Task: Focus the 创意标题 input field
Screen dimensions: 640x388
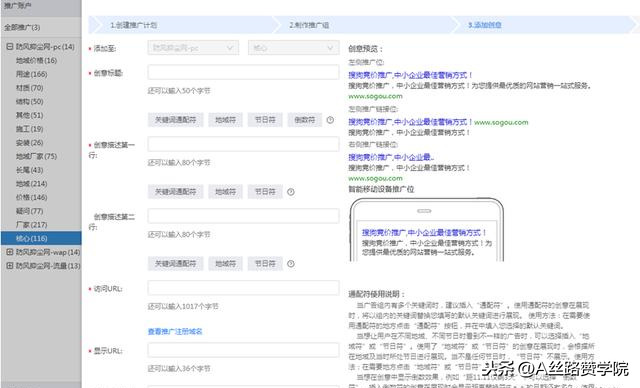Action: pos(243,72)
